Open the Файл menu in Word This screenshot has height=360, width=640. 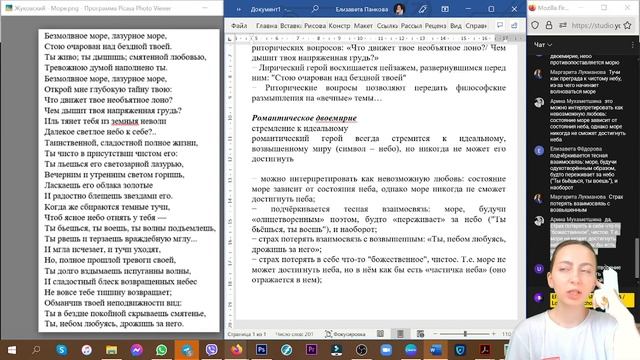[x=239, y=25]
